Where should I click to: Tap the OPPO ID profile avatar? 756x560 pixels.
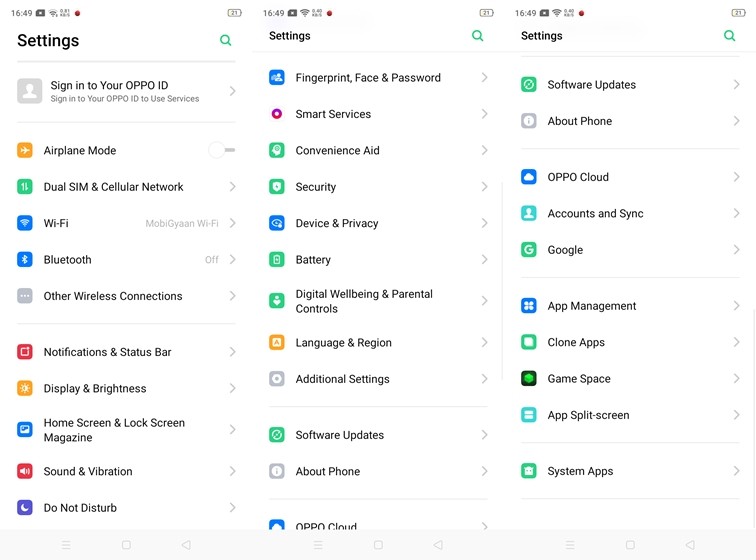pyautogui.click(x=29, y=91)
